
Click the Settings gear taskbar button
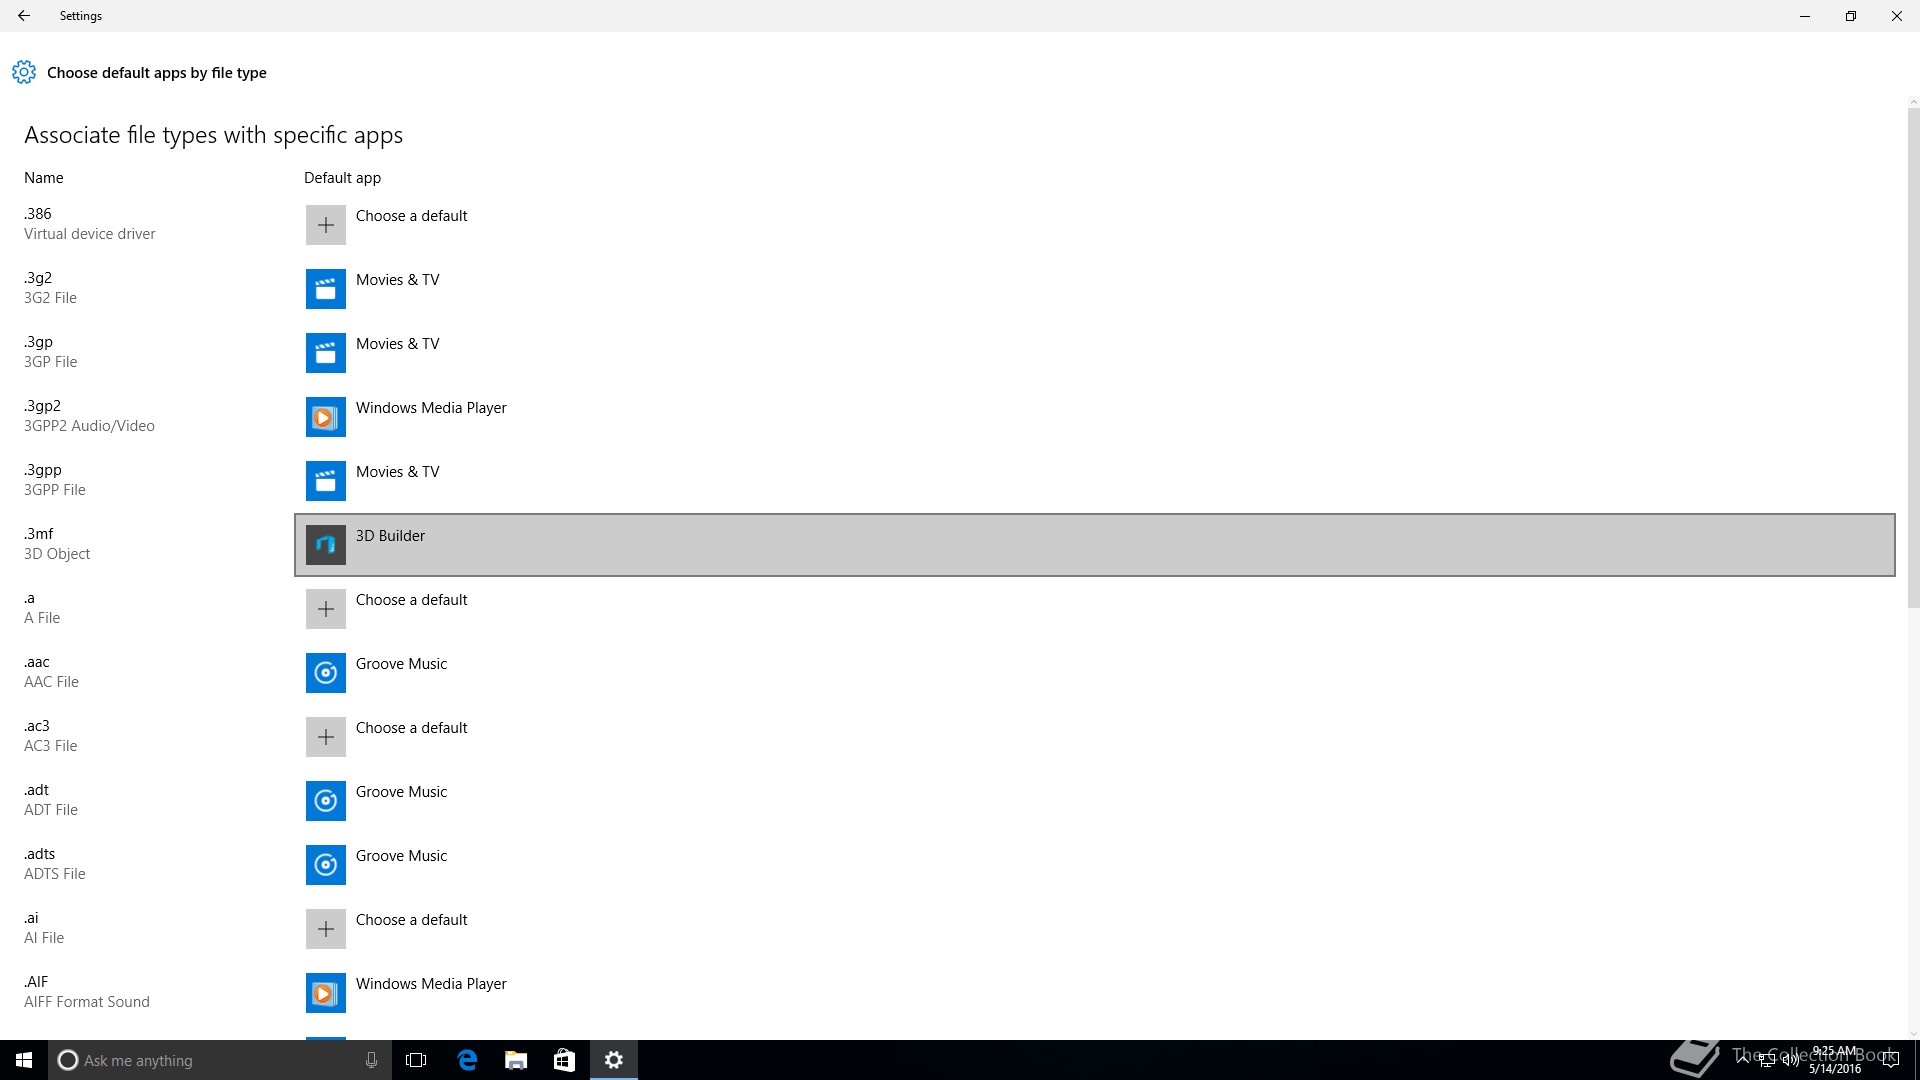coord(614,1060)
